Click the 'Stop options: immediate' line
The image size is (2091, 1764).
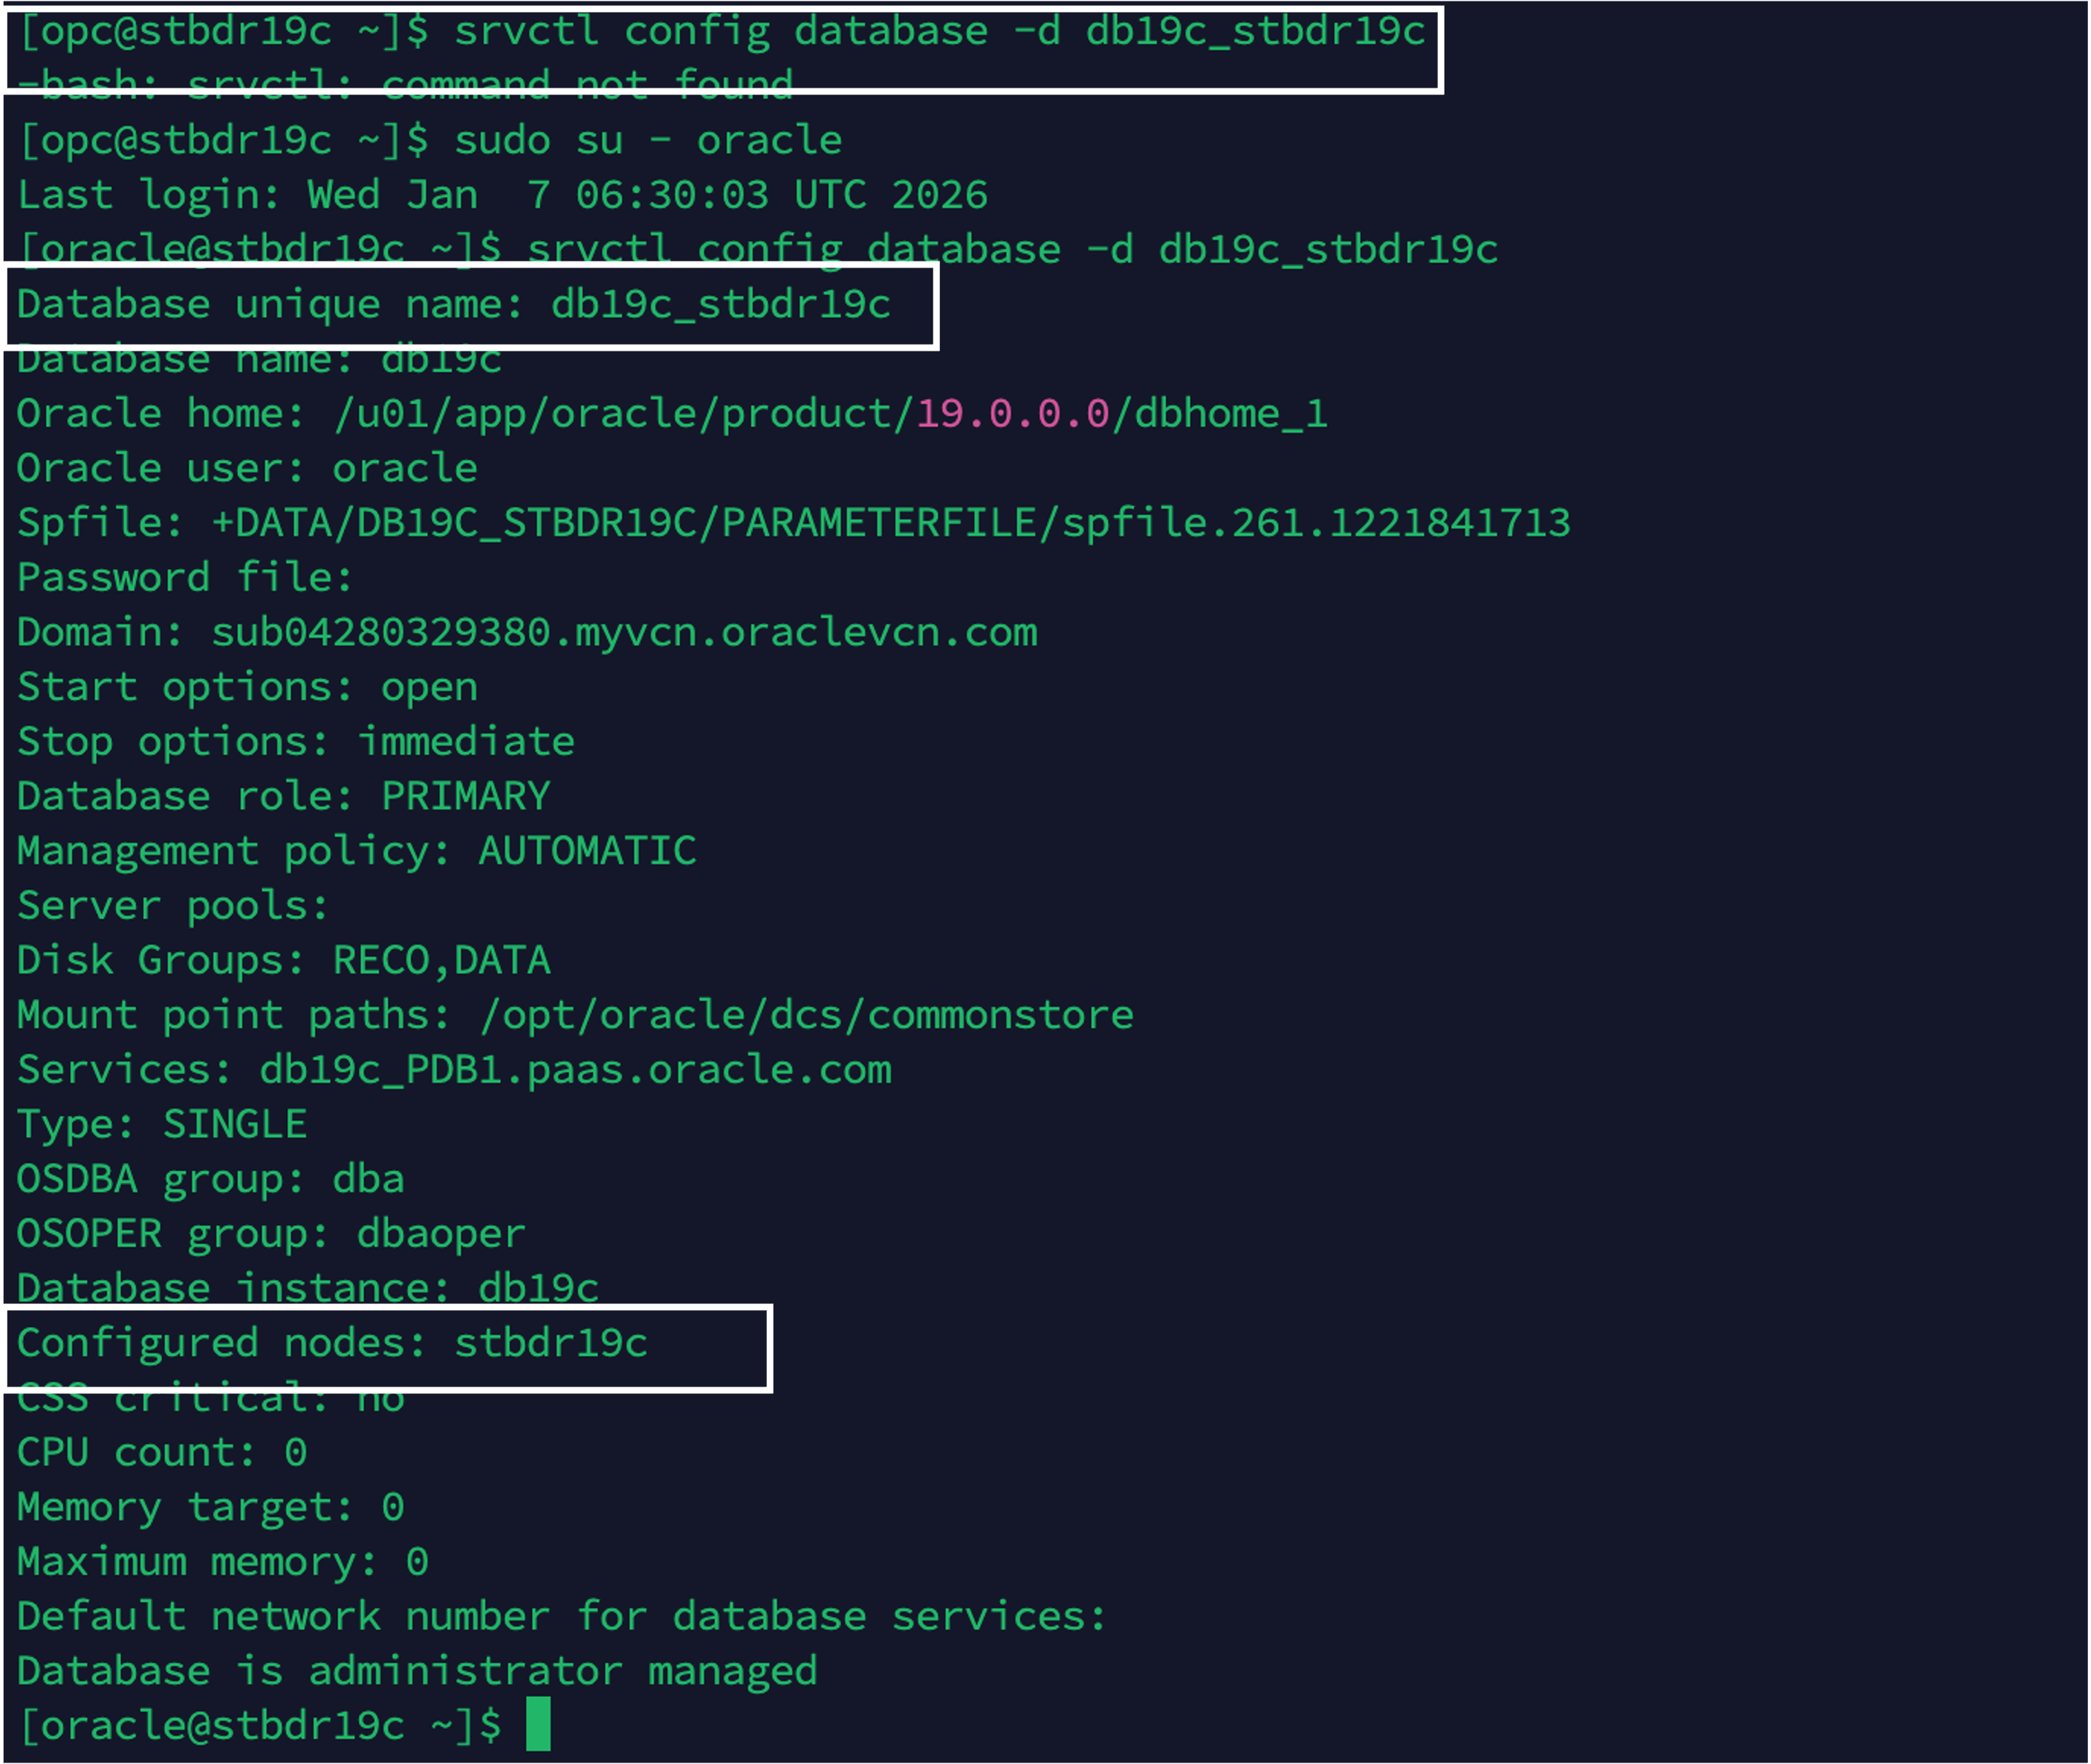click(296, 742)
